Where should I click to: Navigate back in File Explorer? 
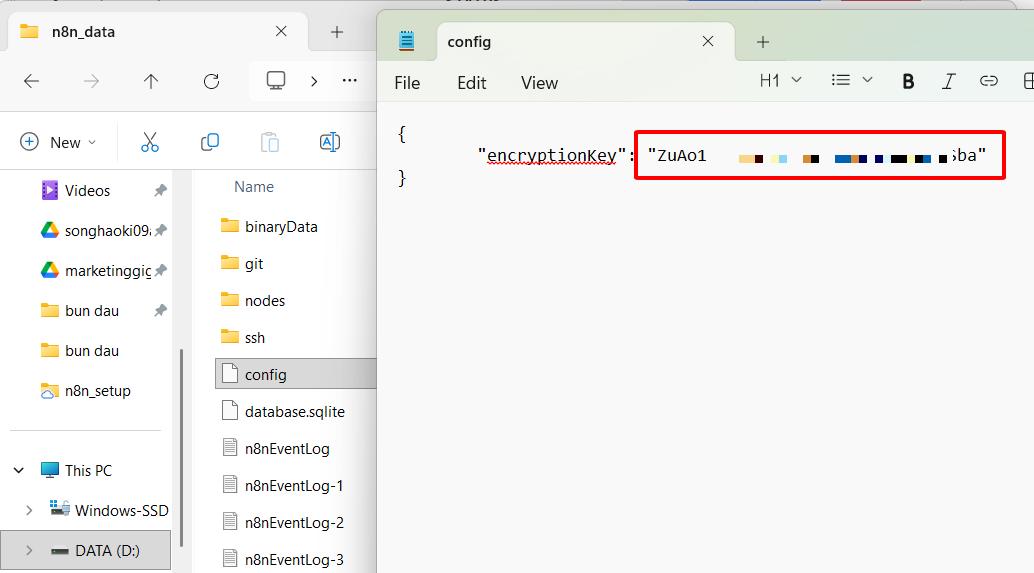(x=31, y=82)
